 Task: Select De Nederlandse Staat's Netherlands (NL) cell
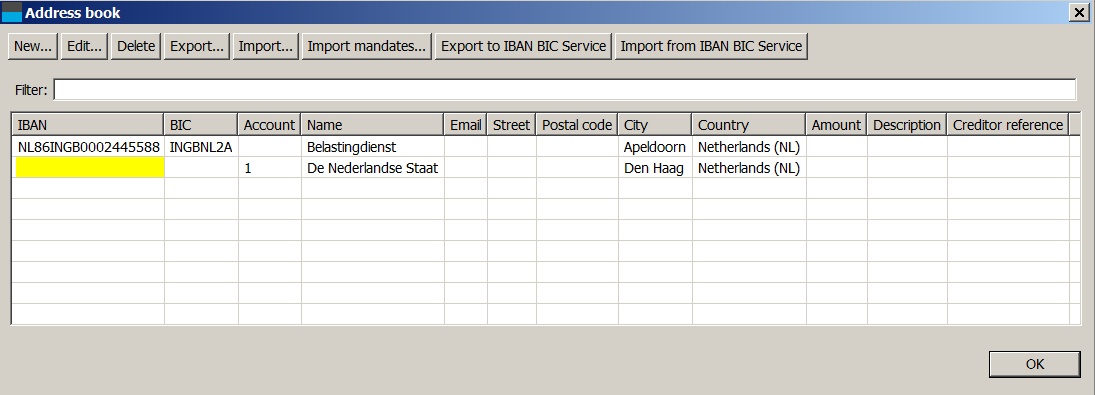point(749,167)
